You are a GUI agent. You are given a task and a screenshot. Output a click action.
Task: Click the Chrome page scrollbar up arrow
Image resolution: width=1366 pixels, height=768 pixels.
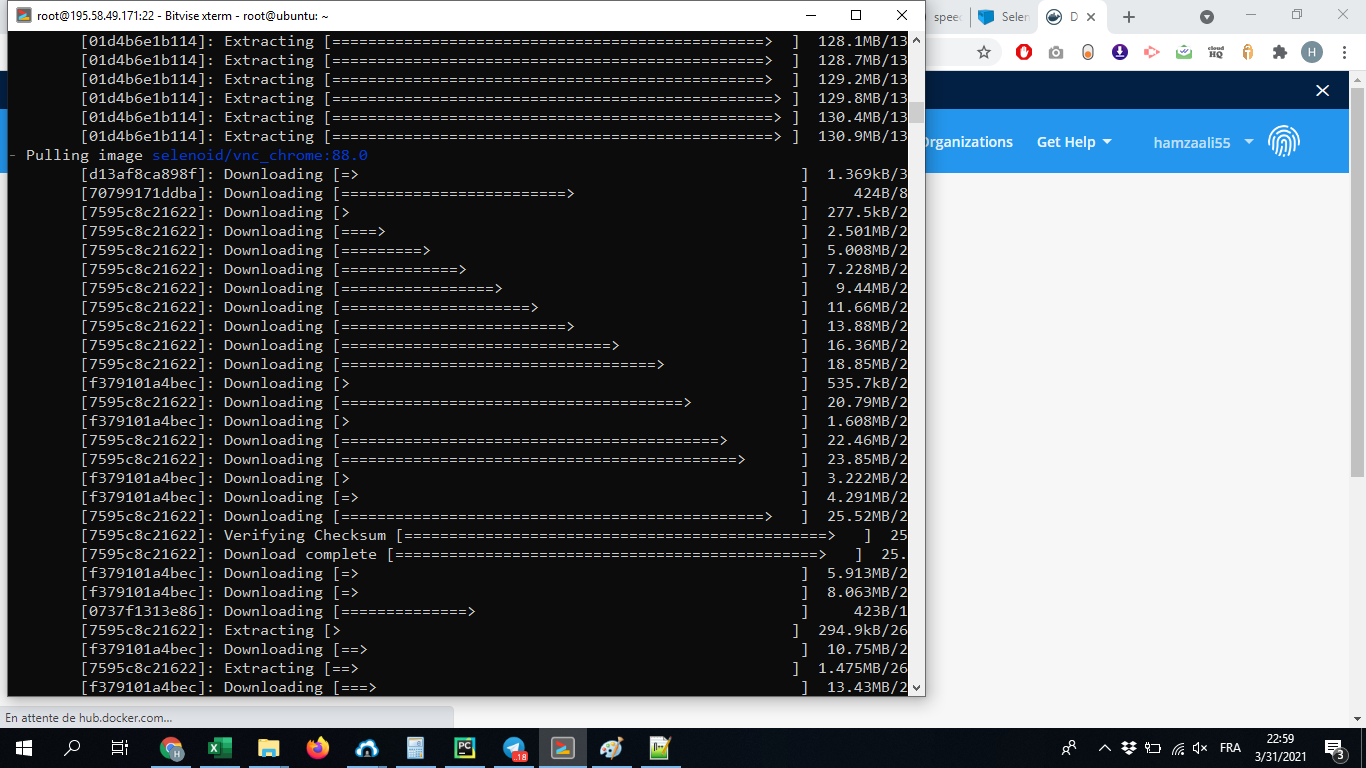[x=1357, y=79]
